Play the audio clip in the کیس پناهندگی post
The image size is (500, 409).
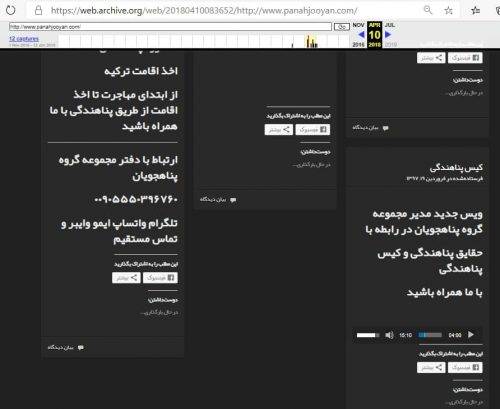coord(471,334)
